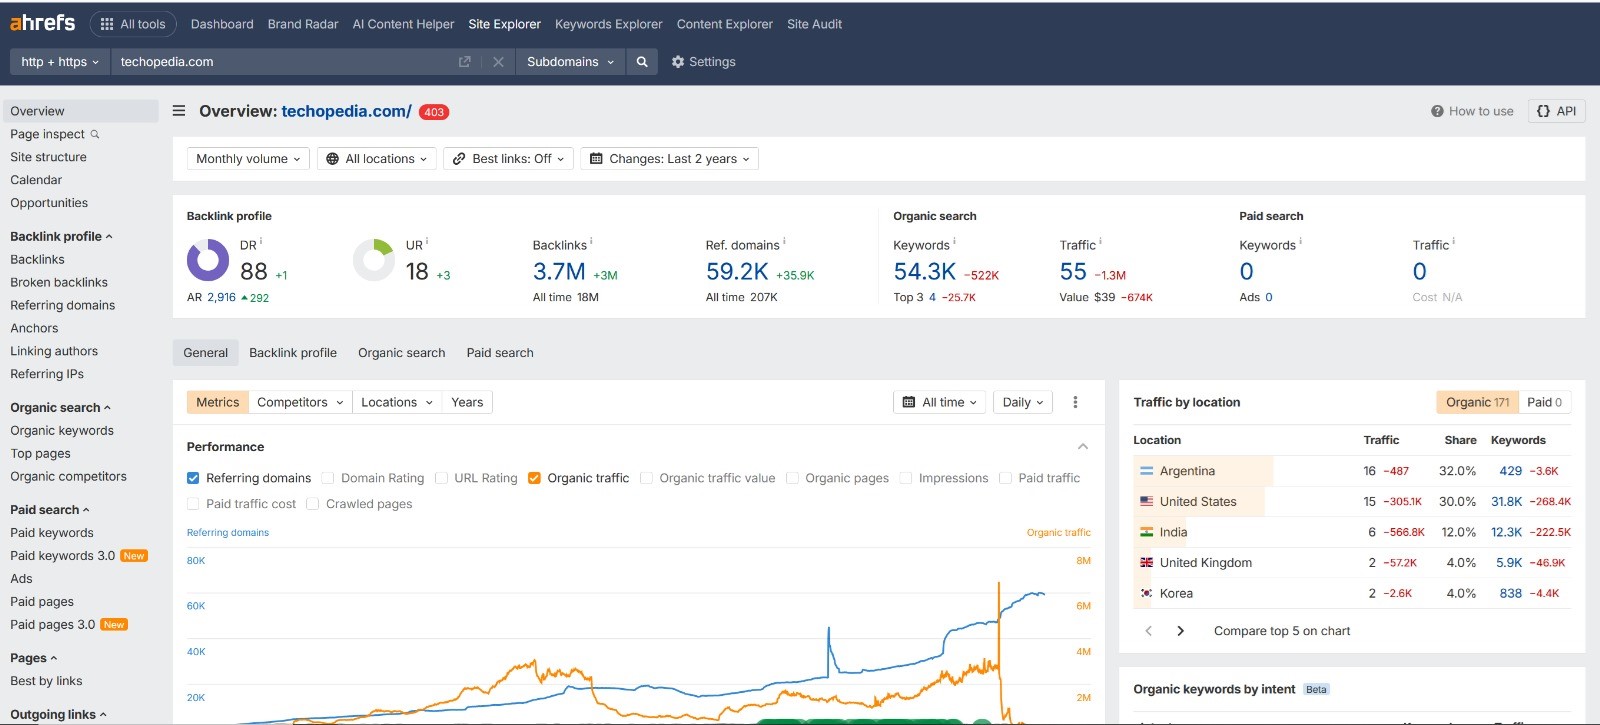Image resolution: width=1600 pixels, height=725 pixels.
Task: Click the UR info icon
Action: [427, 241]
